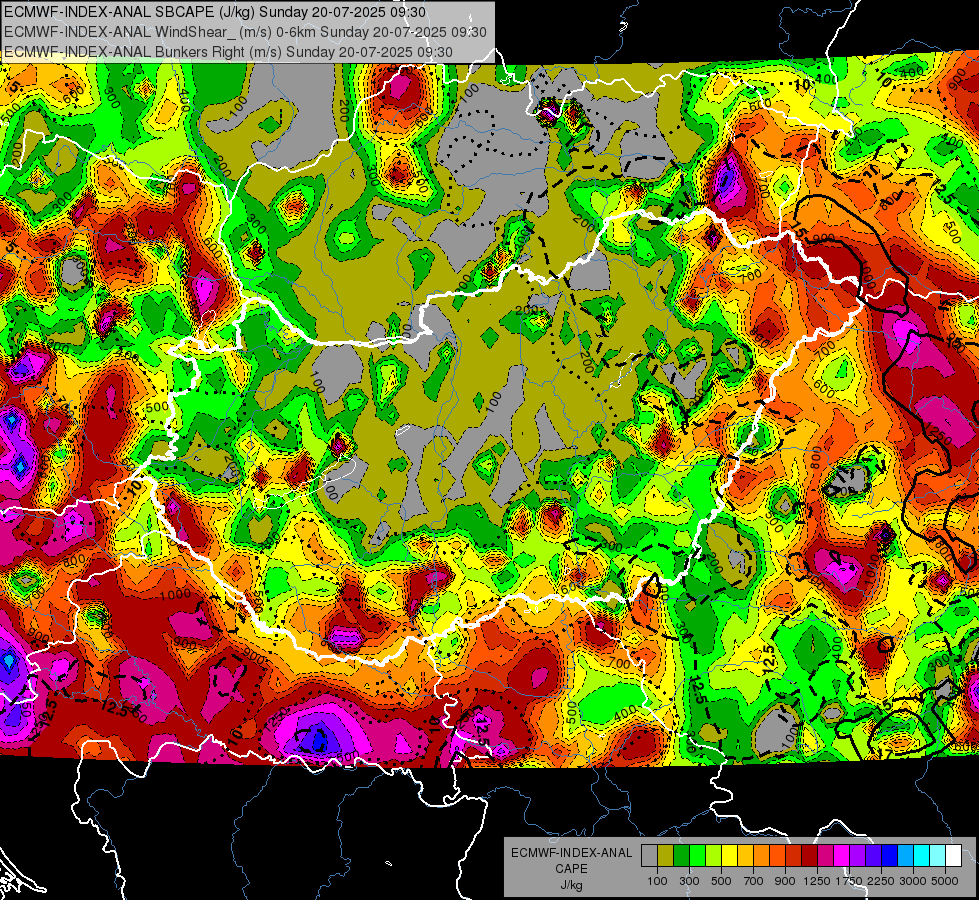The height and width of the screenshot is (900, 979).
Task: Click the bright green legend swatch
Action: (x=697, y=856)
